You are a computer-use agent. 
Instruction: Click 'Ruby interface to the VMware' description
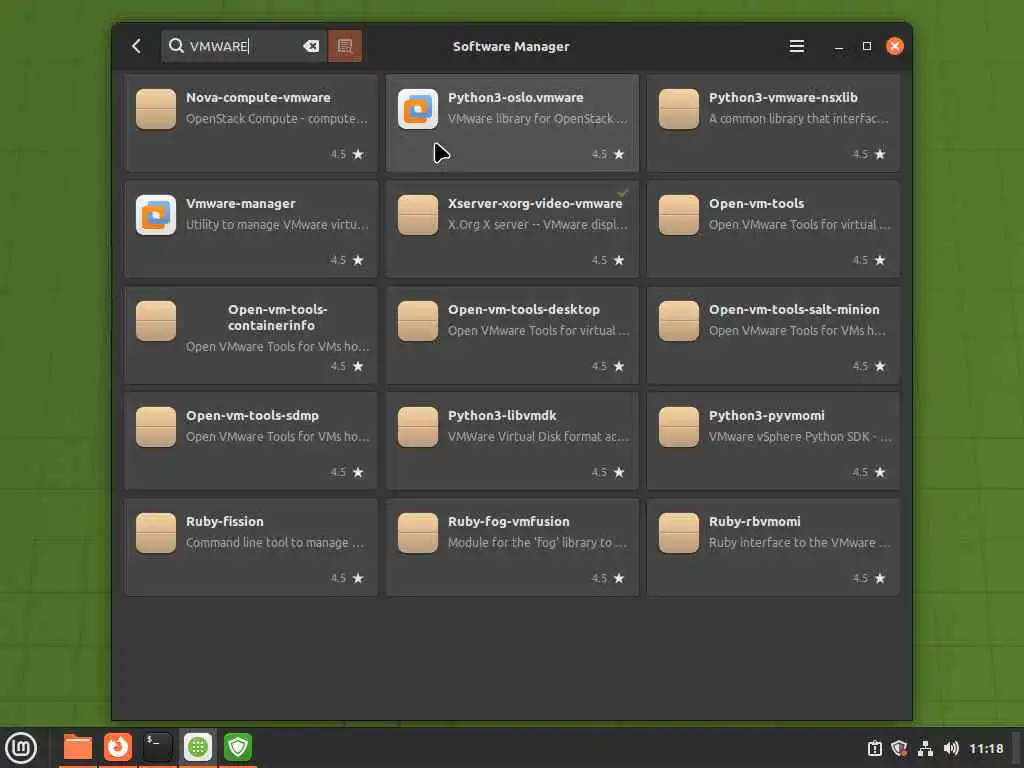click(799, 543)
